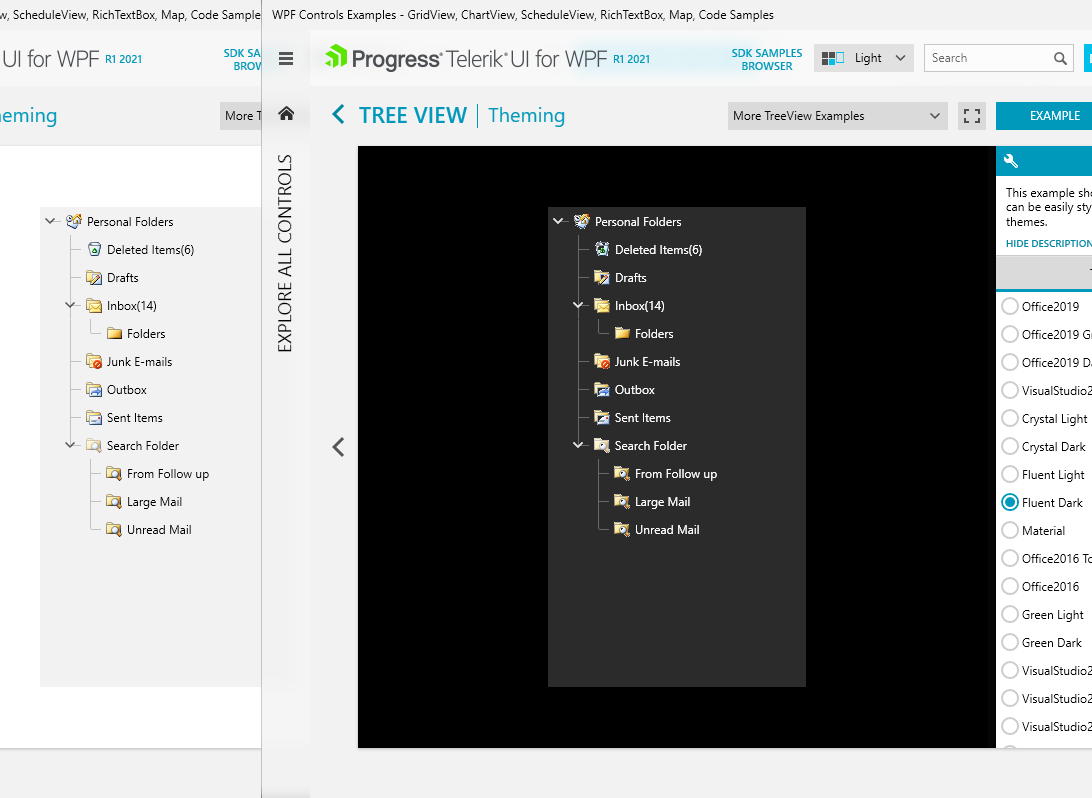Click Large Mail icon in dark tree
The height and width of the screenshot is (798, 1092).
pos(622,501)
